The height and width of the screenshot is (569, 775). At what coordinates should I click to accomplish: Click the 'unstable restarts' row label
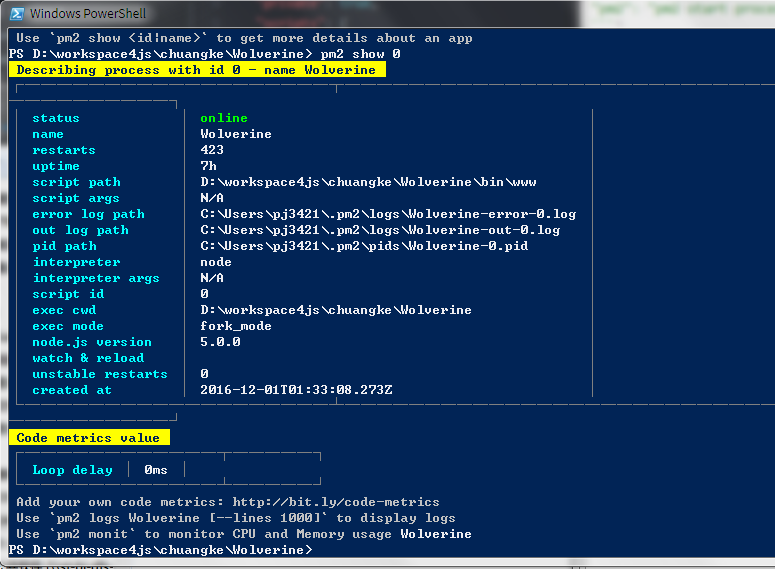[x=100, y=374]
